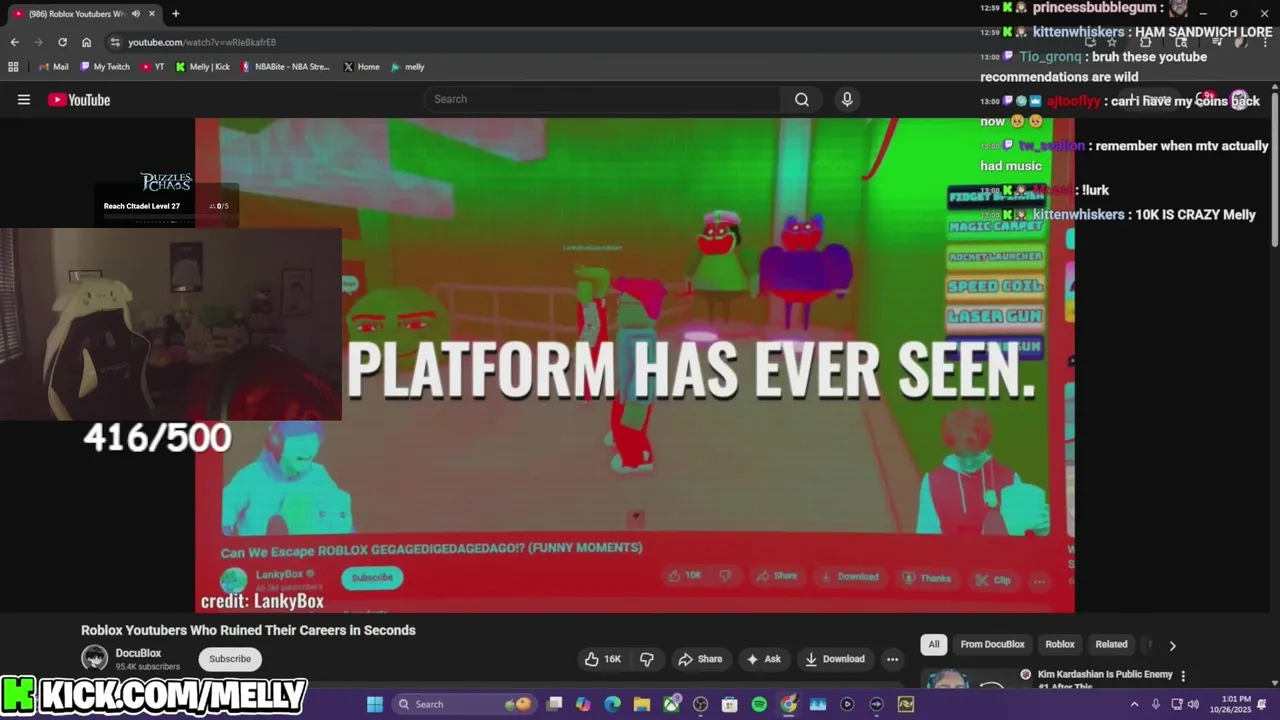
Task: Focus the YouTube search input field
Action: pos(602,99)
